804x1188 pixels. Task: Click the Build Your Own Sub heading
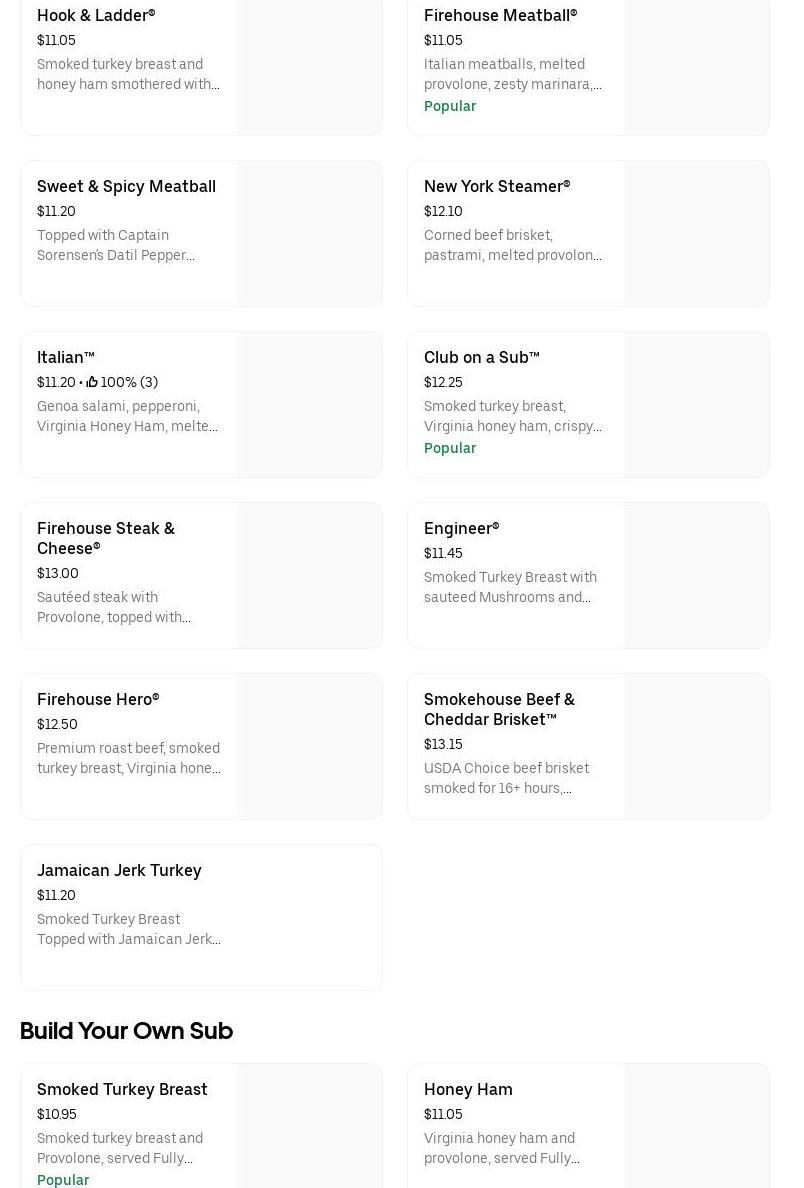tap(126, 1031)
